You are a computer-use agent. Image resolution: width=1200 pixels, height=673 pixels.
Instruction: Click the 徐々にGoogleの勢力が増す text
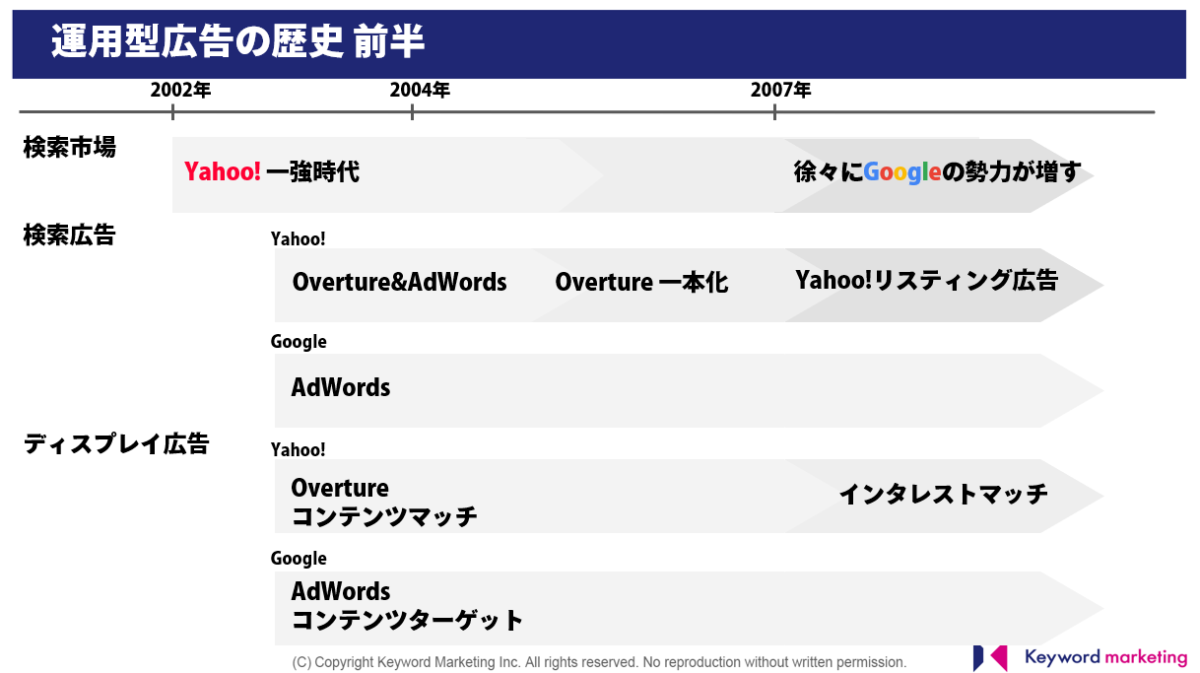point(937,172)
